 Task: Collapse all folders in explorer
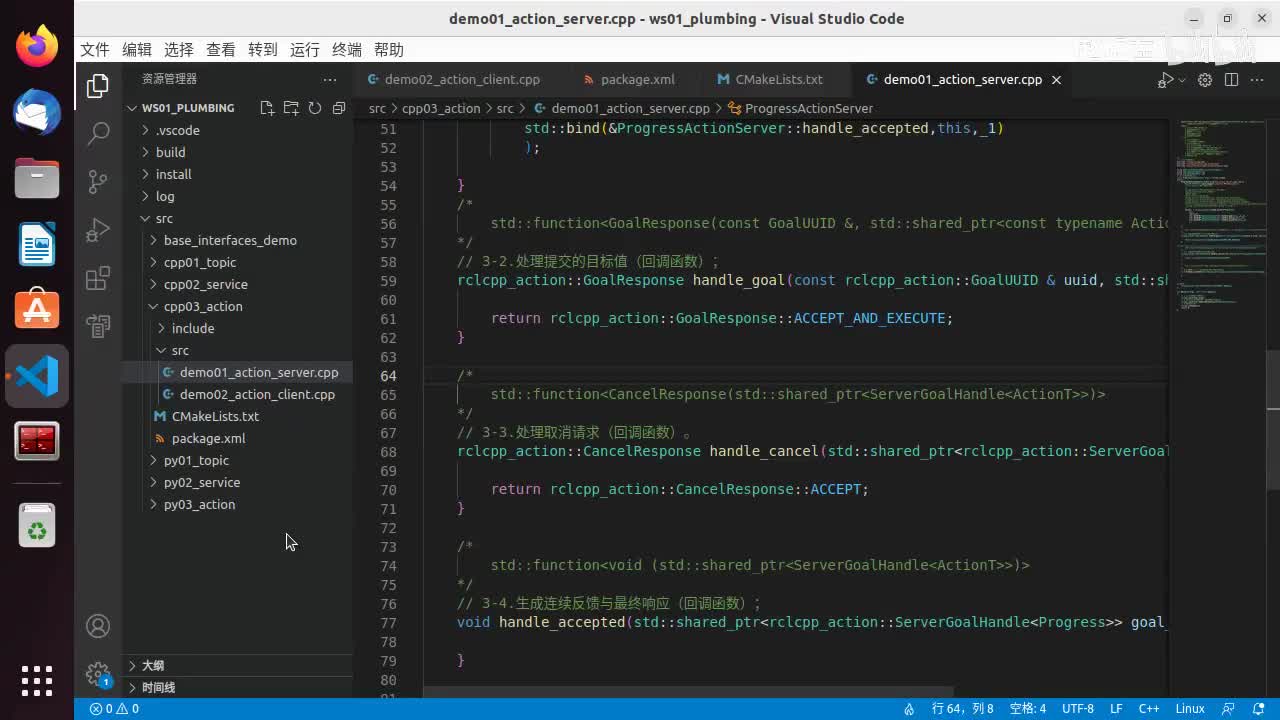pos(338,108)
